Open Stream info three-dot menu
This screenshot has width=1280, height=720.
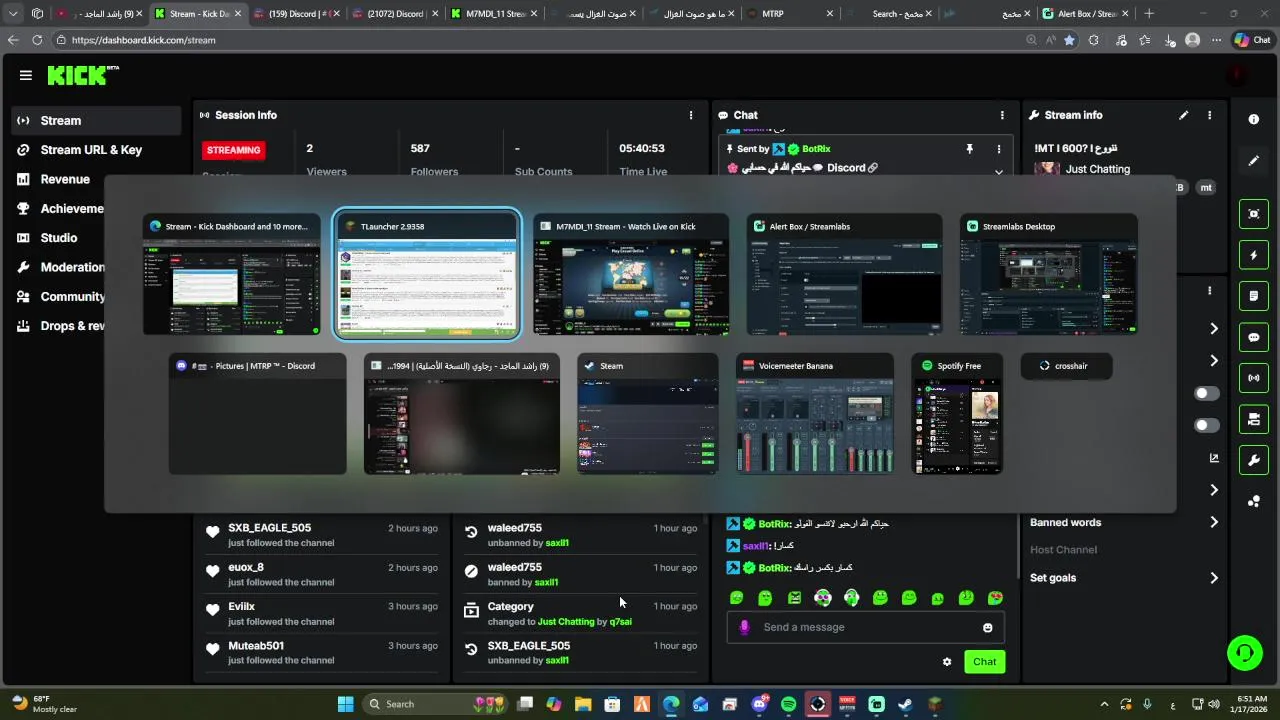(1209, 115)
